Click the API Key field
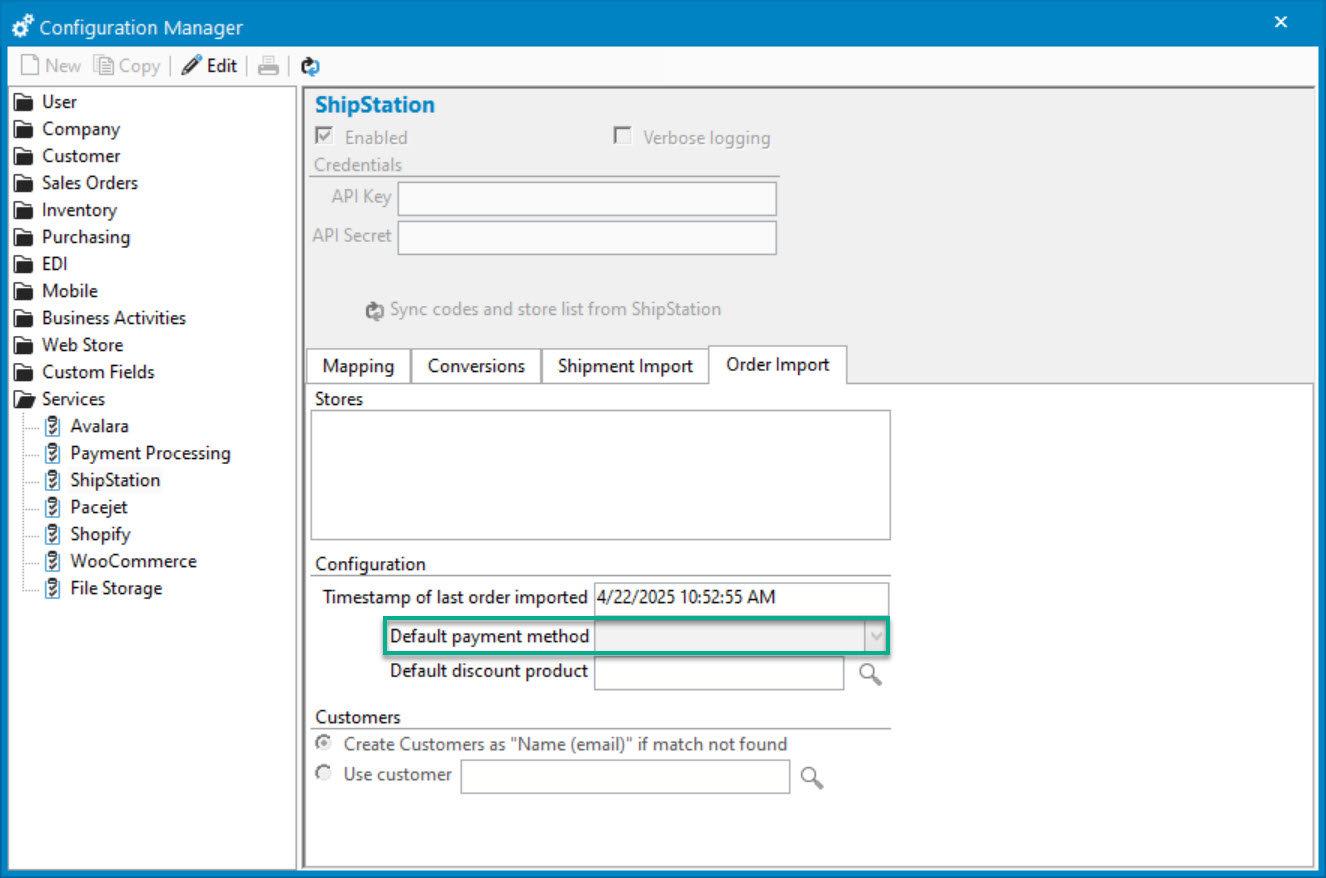1326x878 pixels. (x=587, y=198)
